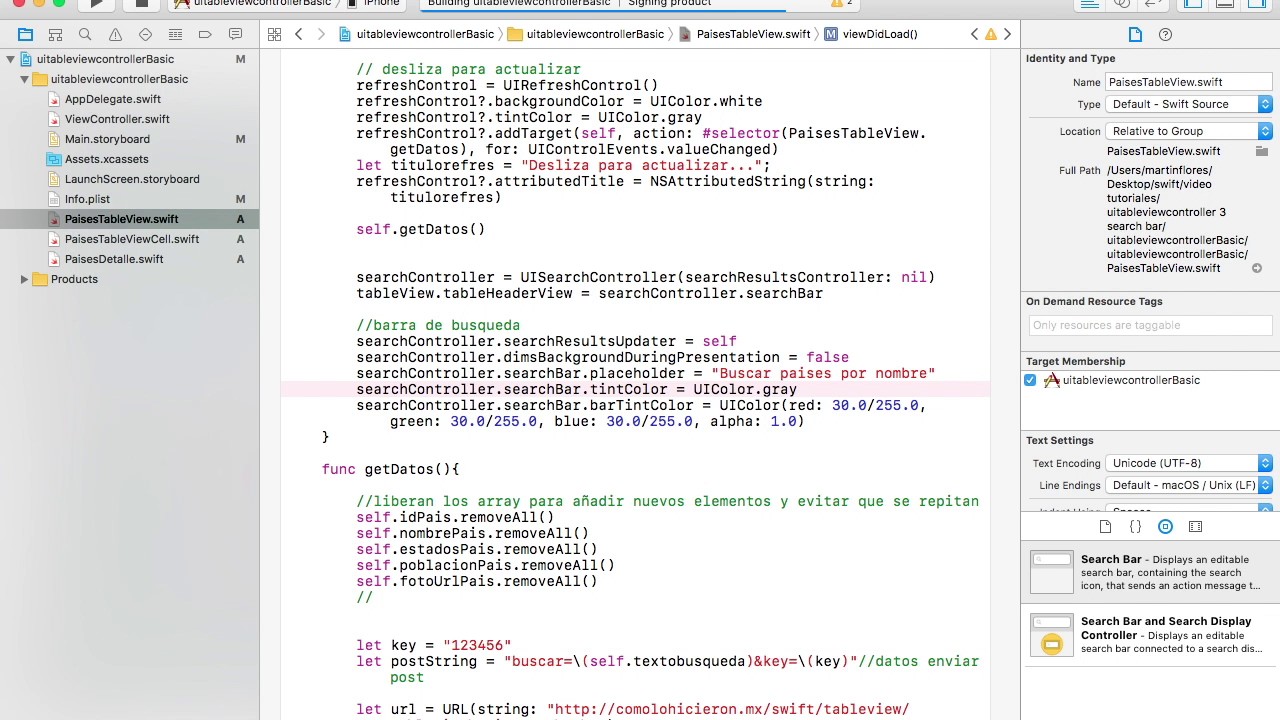
Task: Collapse the uitableviewcontrollerBasic group folder
Action: (24, 79)
